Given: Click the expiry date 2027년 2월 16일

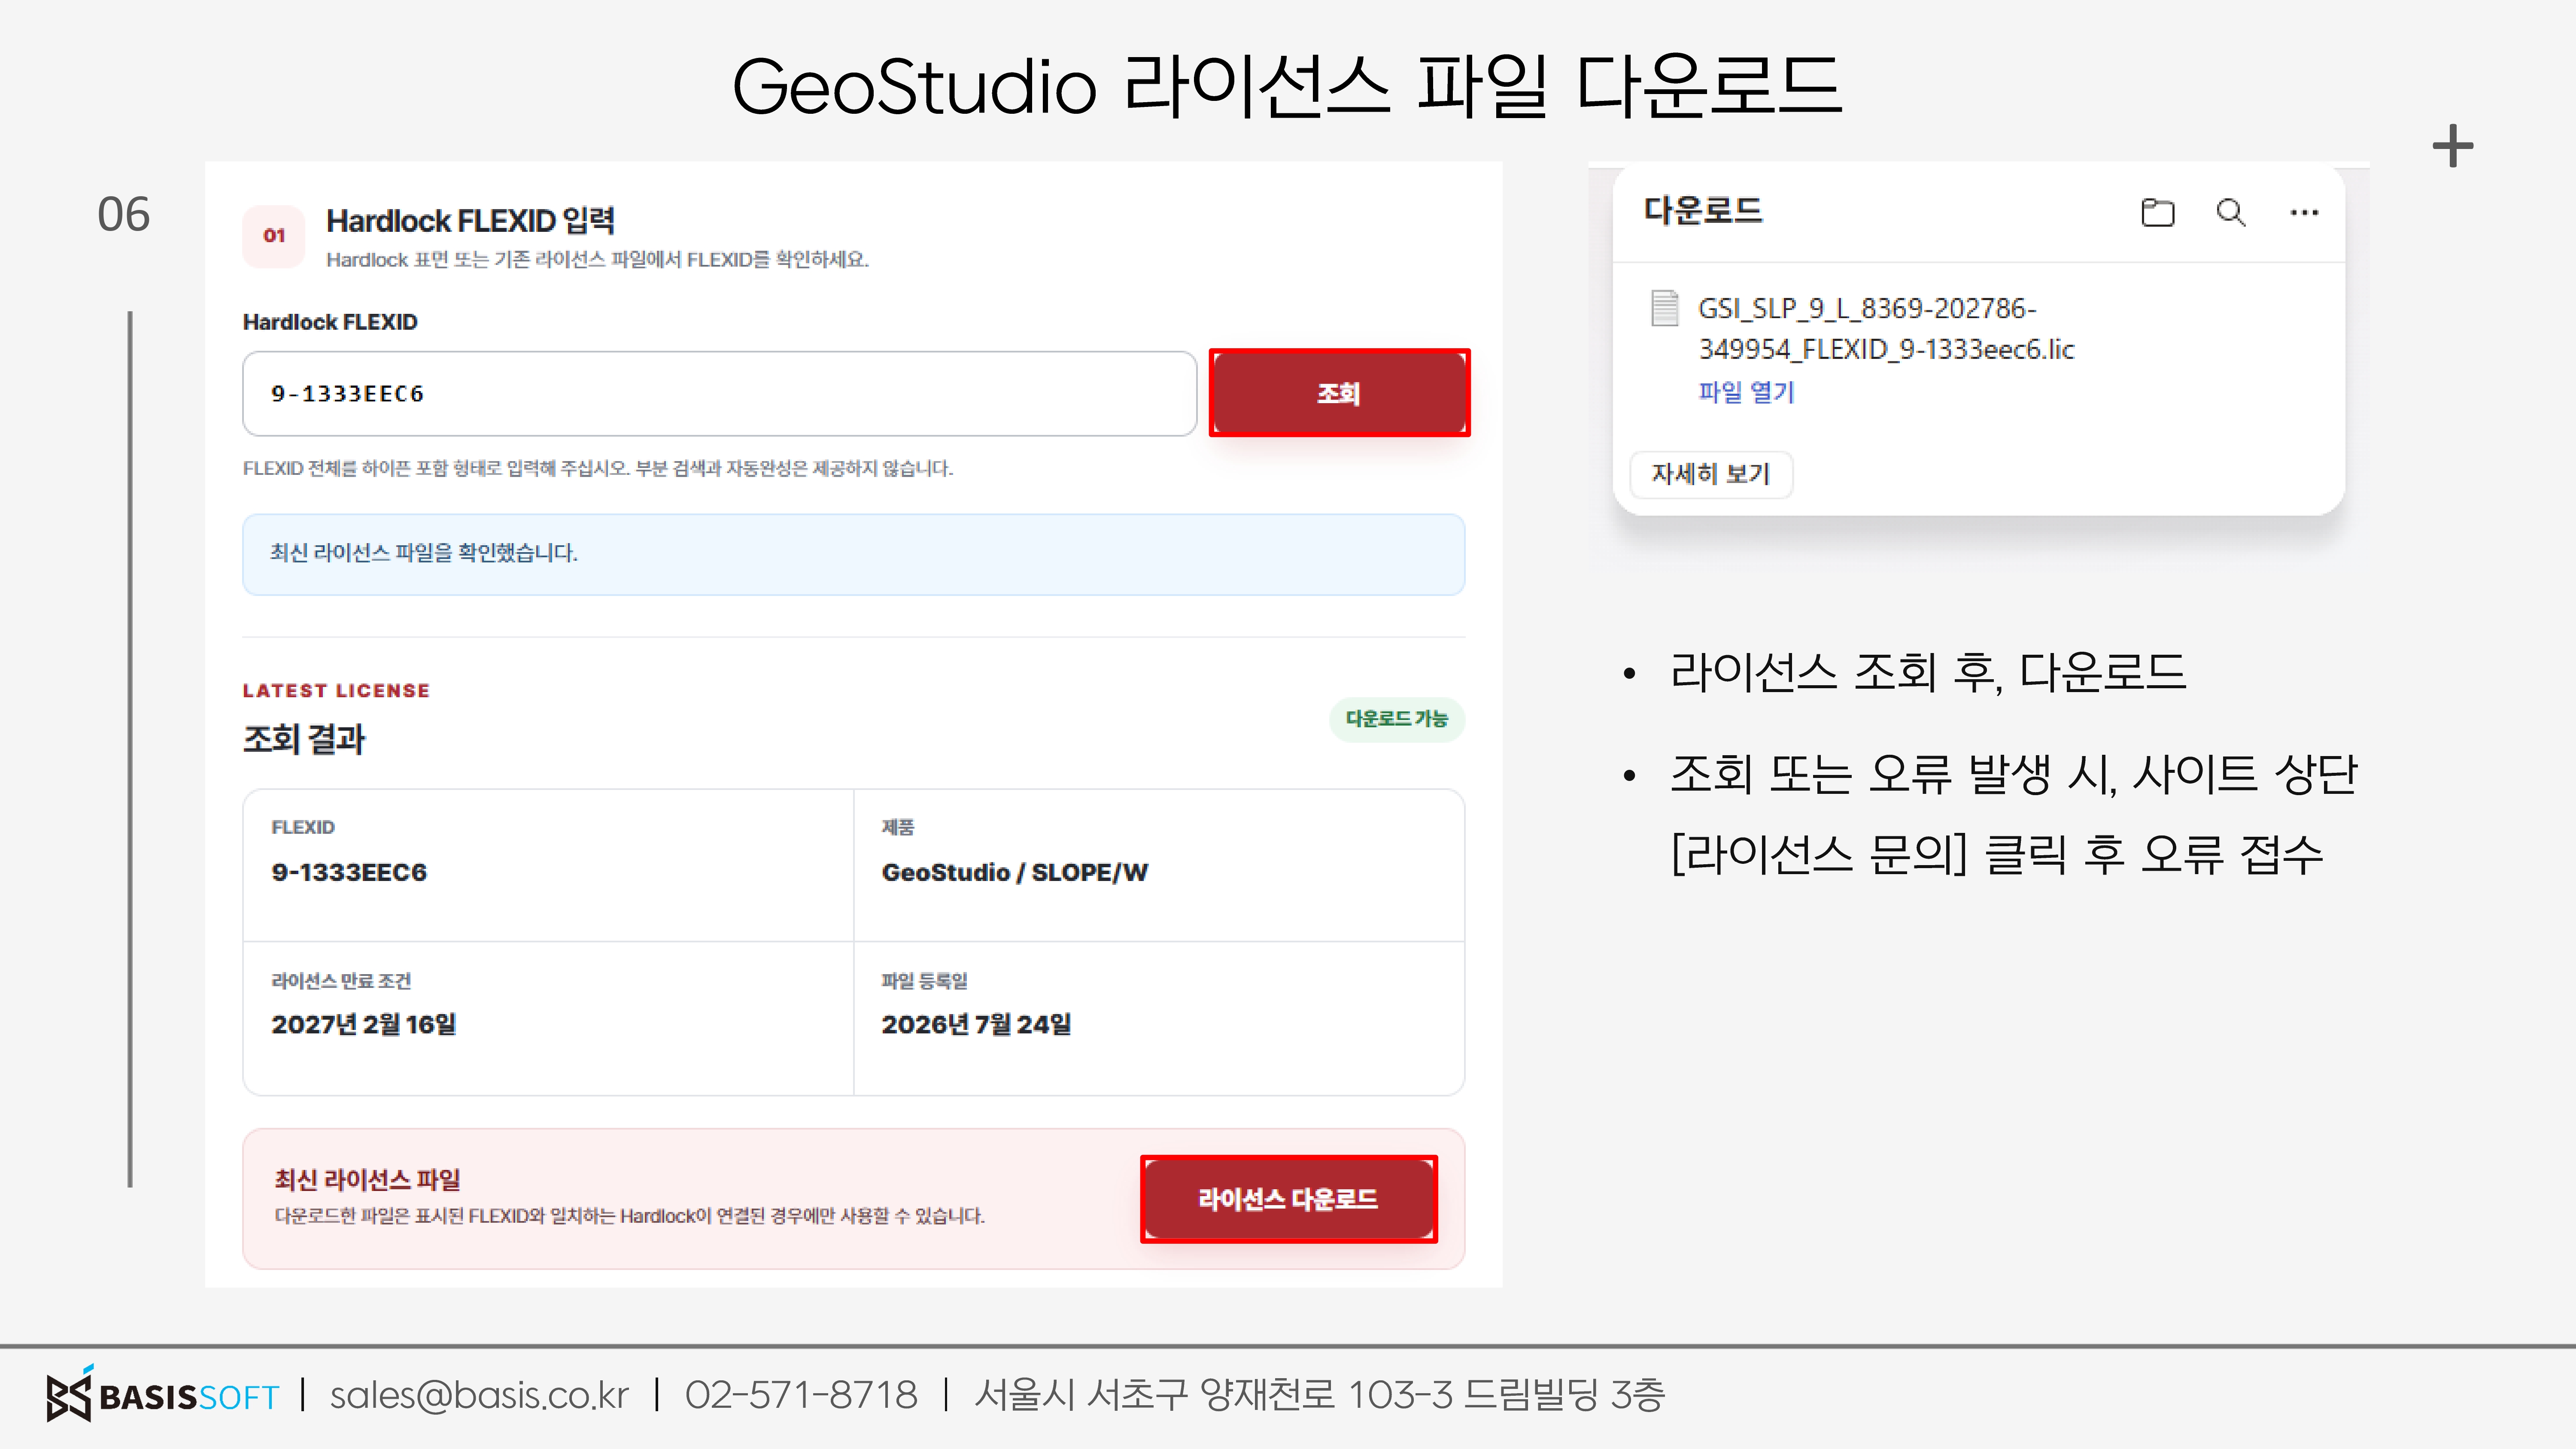Looking at the screenshot, I should pyautogui.click(x=364, y=1024).
